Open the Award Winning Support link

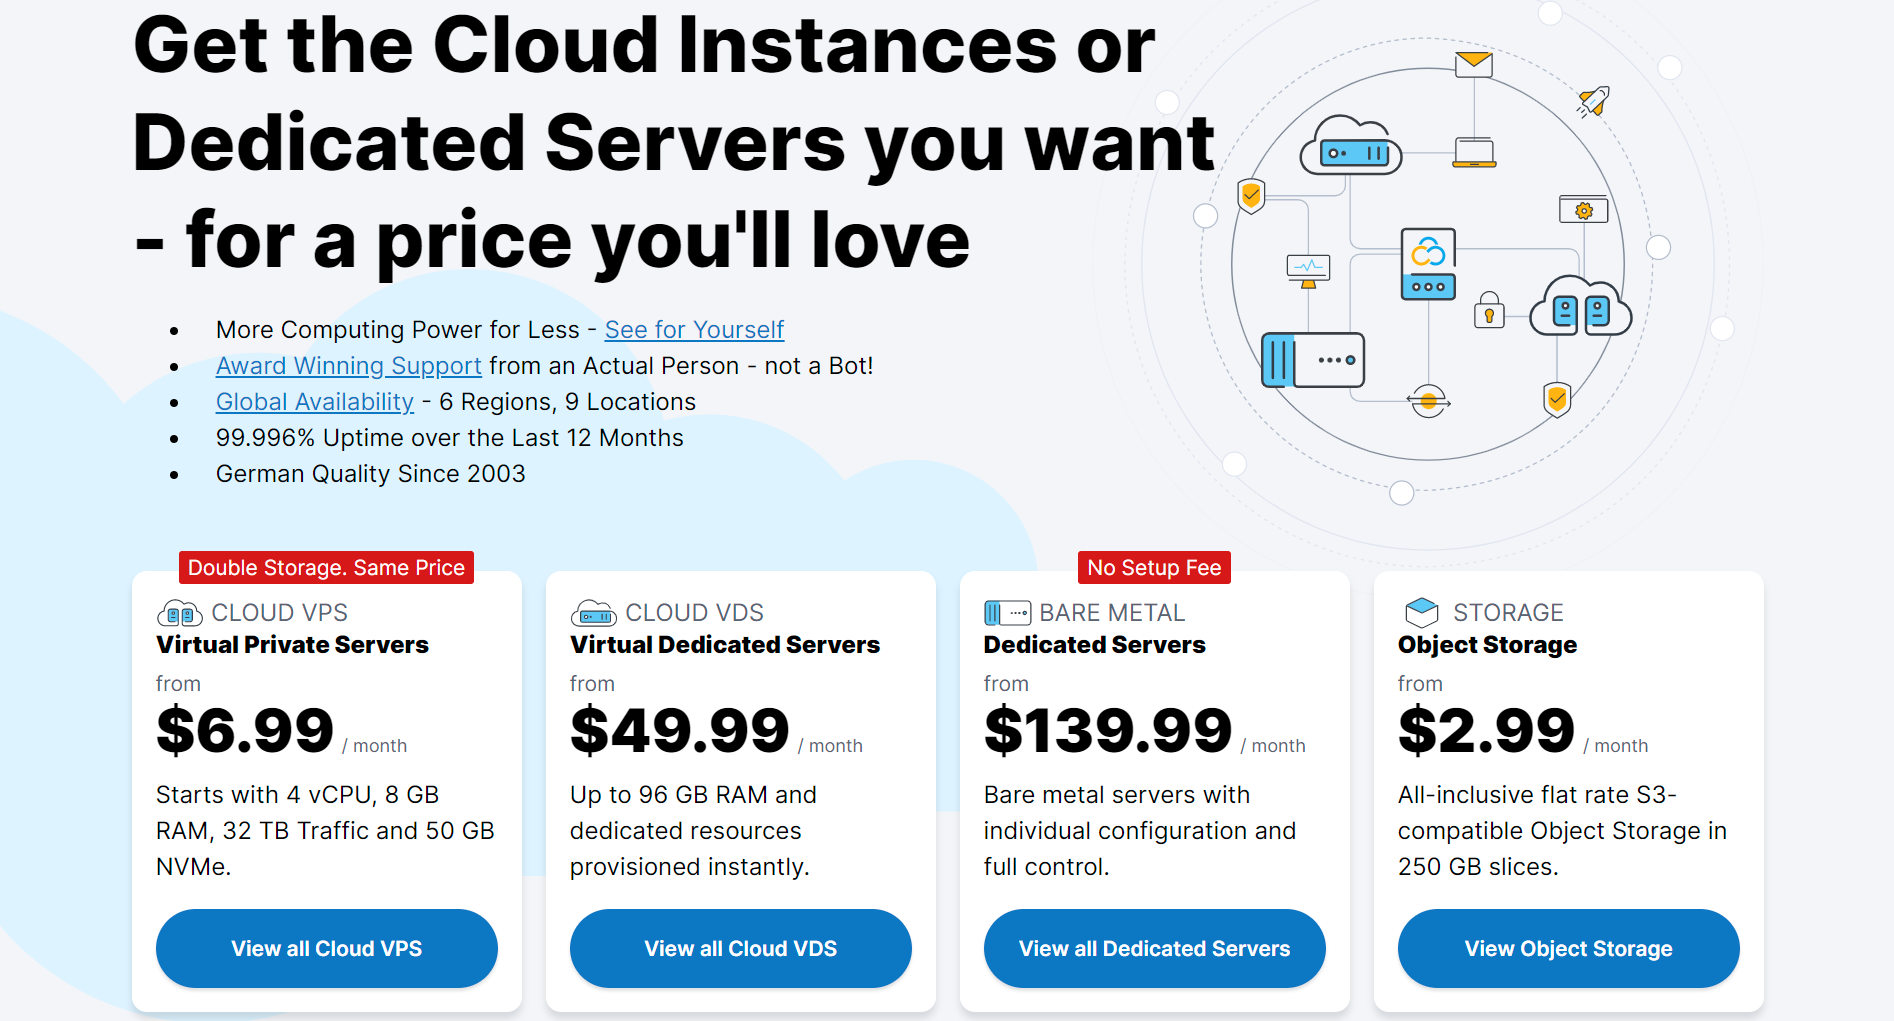coord(348,366)
